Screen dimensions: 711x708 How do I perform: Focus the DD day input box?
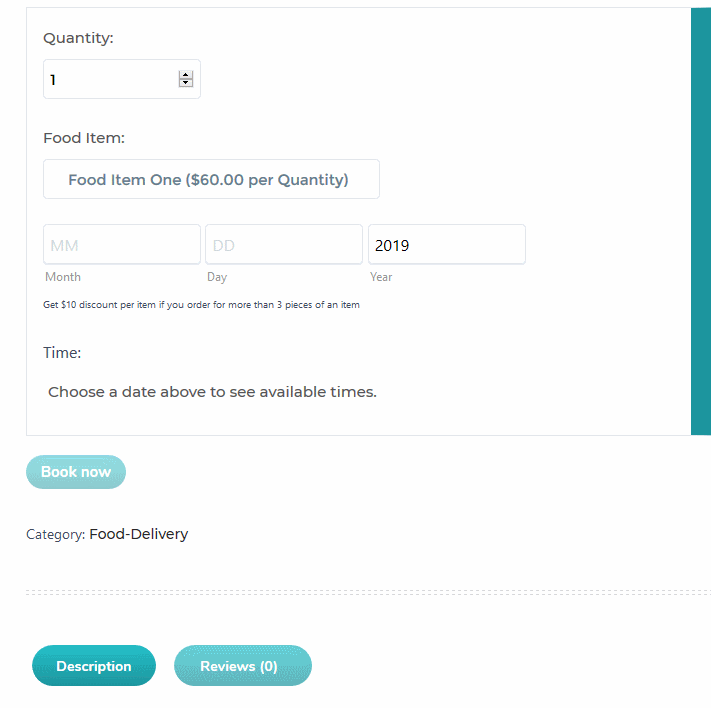coord(284,244)
